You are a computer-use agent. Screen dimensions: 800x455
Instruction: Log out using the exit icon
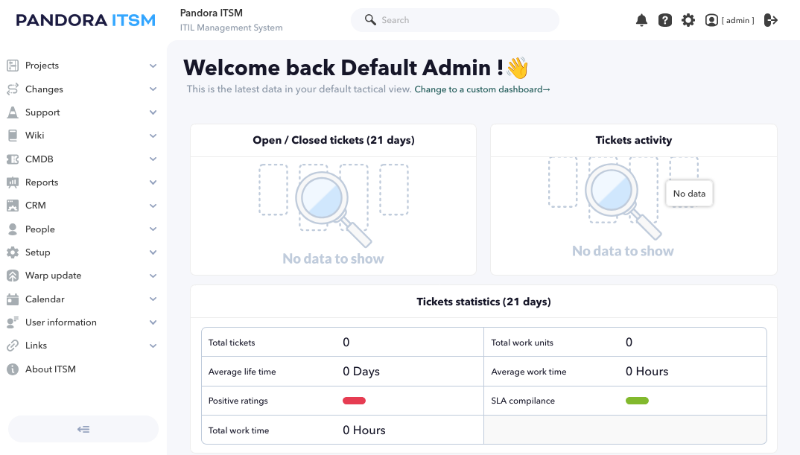[x=771, y=20]
